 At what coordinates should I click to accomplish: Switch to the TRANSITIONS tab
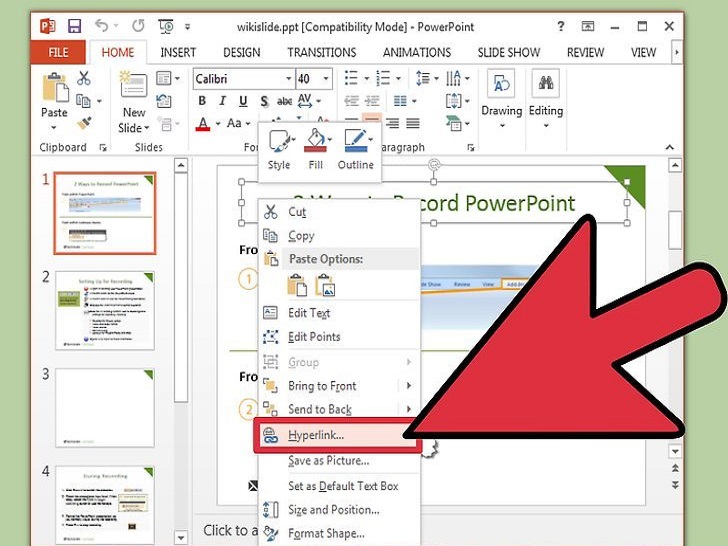pos(322,52)
